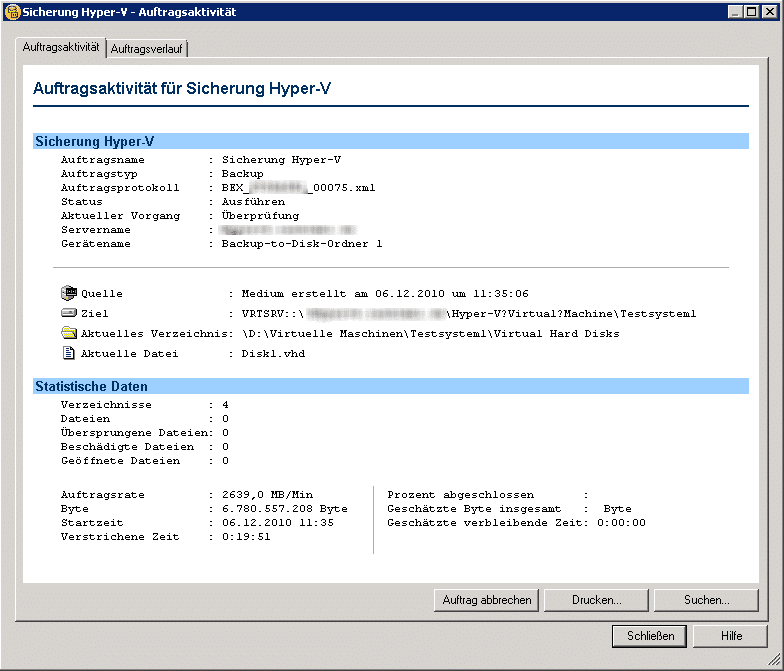Click the 'Geschätzte Byte insgesamt' label
Image resolution: width=784 pixels, height=671 pixels.
coord(474,509)
